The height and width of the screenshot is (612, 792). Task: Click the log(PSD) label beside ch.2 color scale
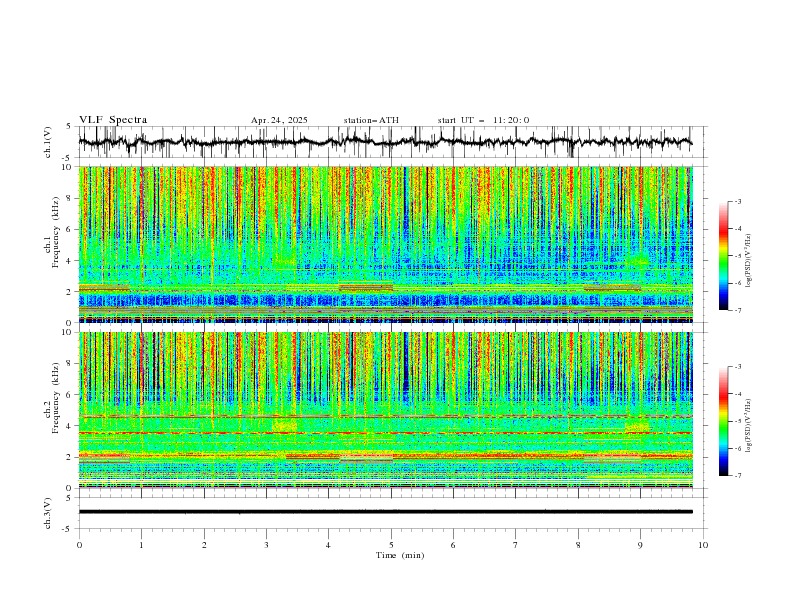(749, 425)
